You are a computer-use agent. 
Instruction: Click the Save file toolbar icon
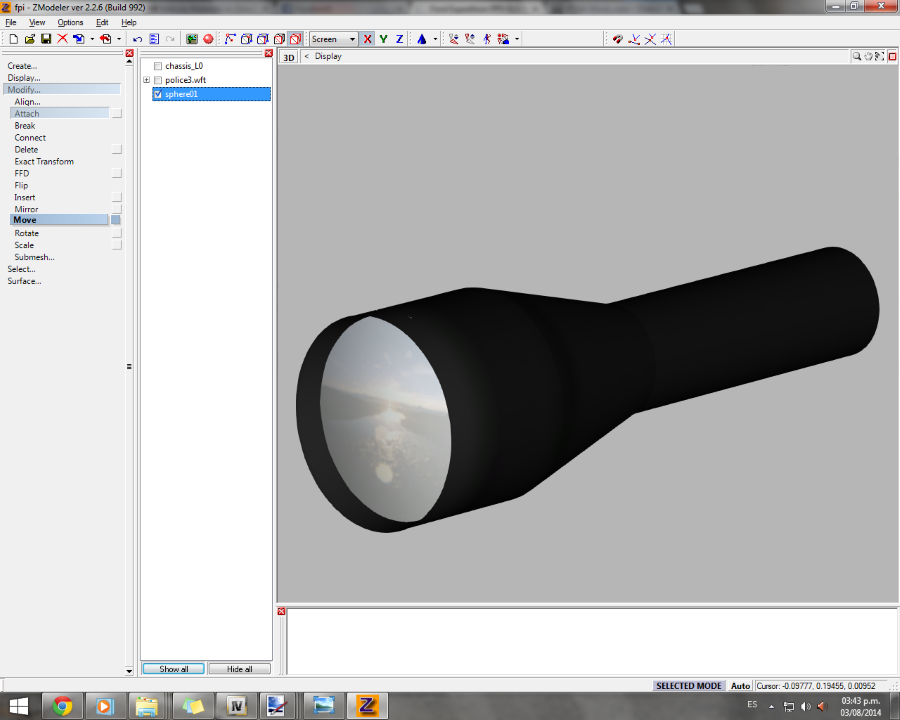pyautogui.click(x=46, y=39)
